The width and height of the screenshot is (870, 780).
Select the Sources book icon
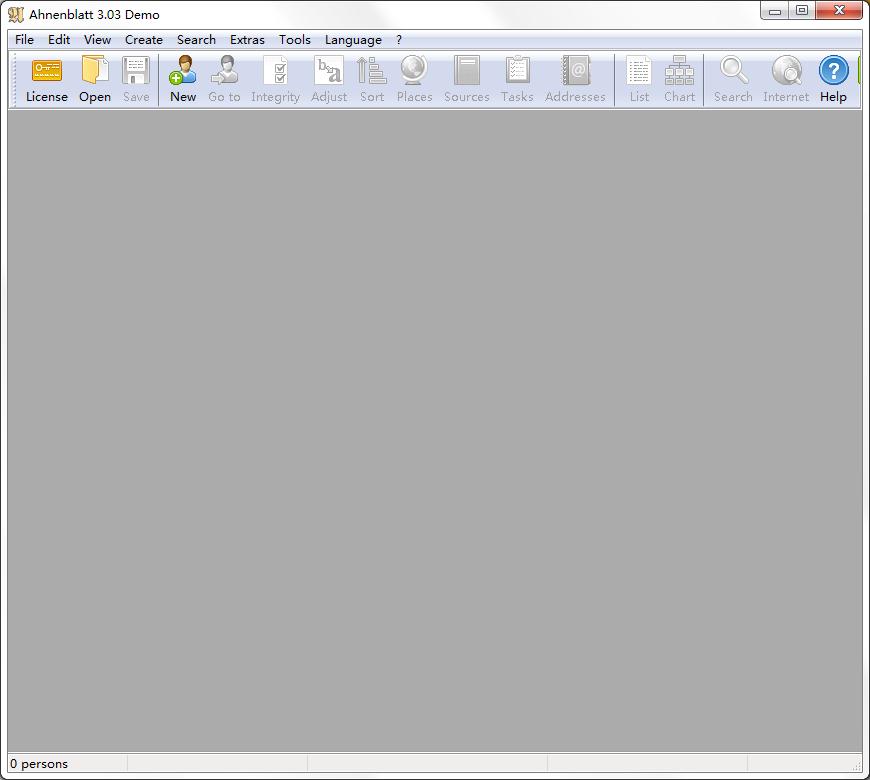(466, 72)
